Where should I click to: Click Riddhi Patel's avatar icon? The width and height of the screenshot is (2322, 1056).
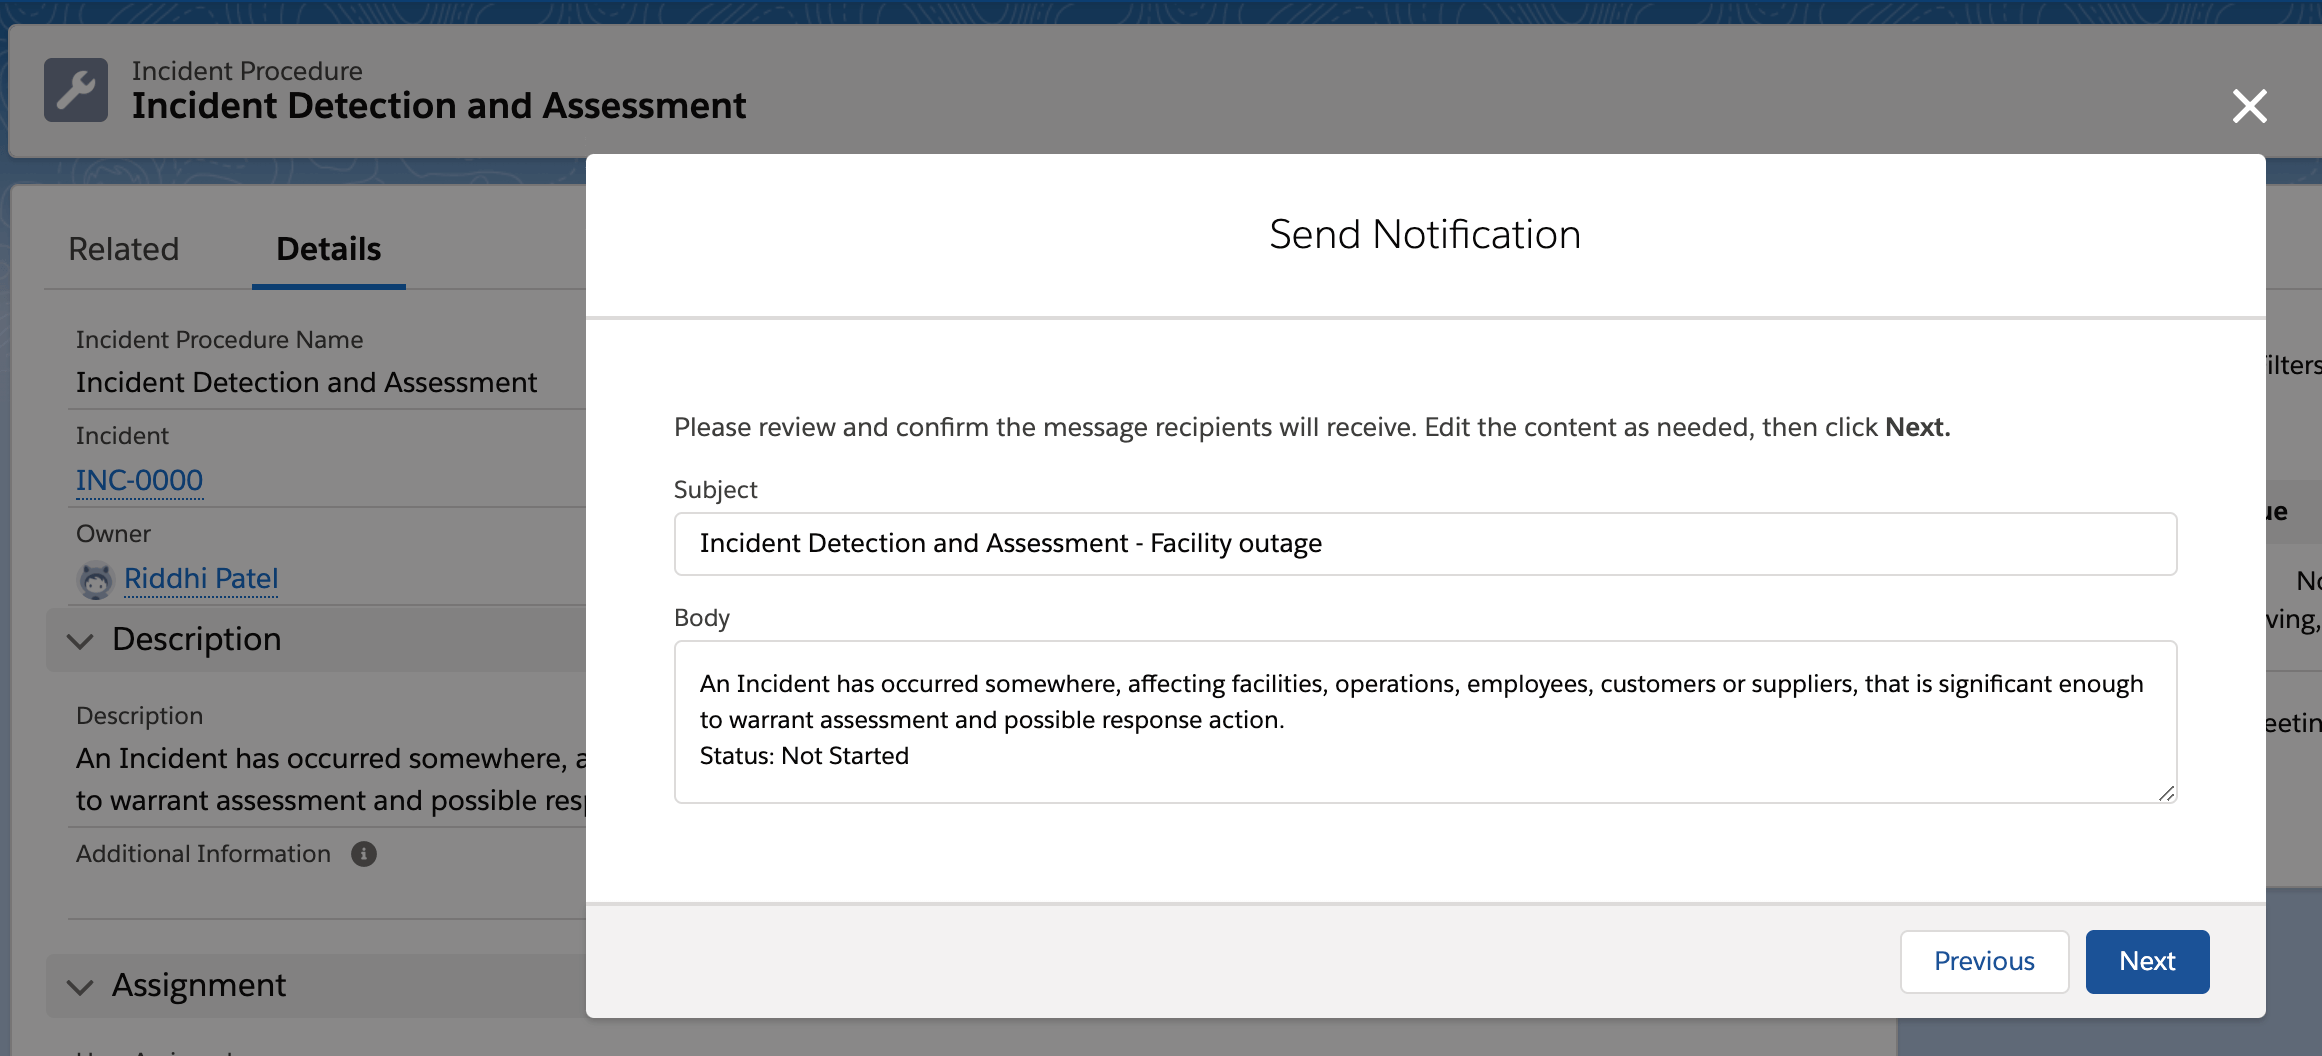[96, 580]
